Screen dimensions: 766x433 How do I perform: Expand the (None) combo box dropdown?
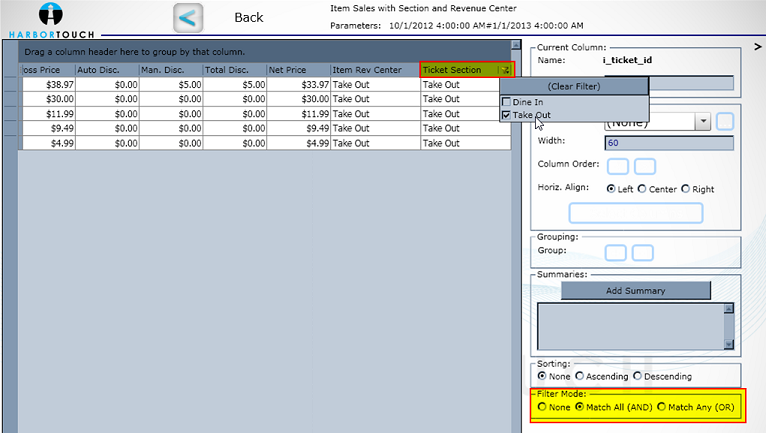(x=703, y=121)
